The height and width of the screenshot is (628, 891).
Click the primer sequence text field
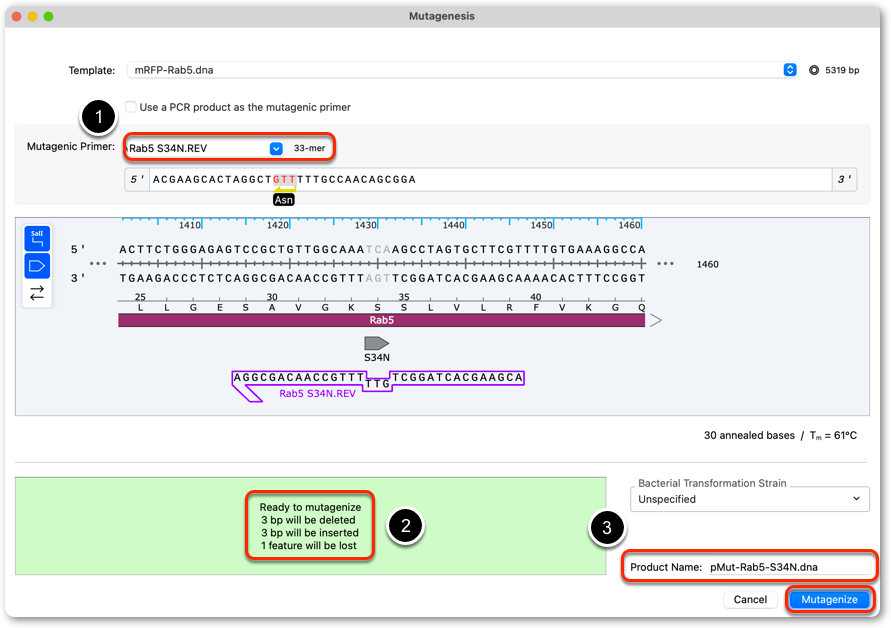click(490, 180)
